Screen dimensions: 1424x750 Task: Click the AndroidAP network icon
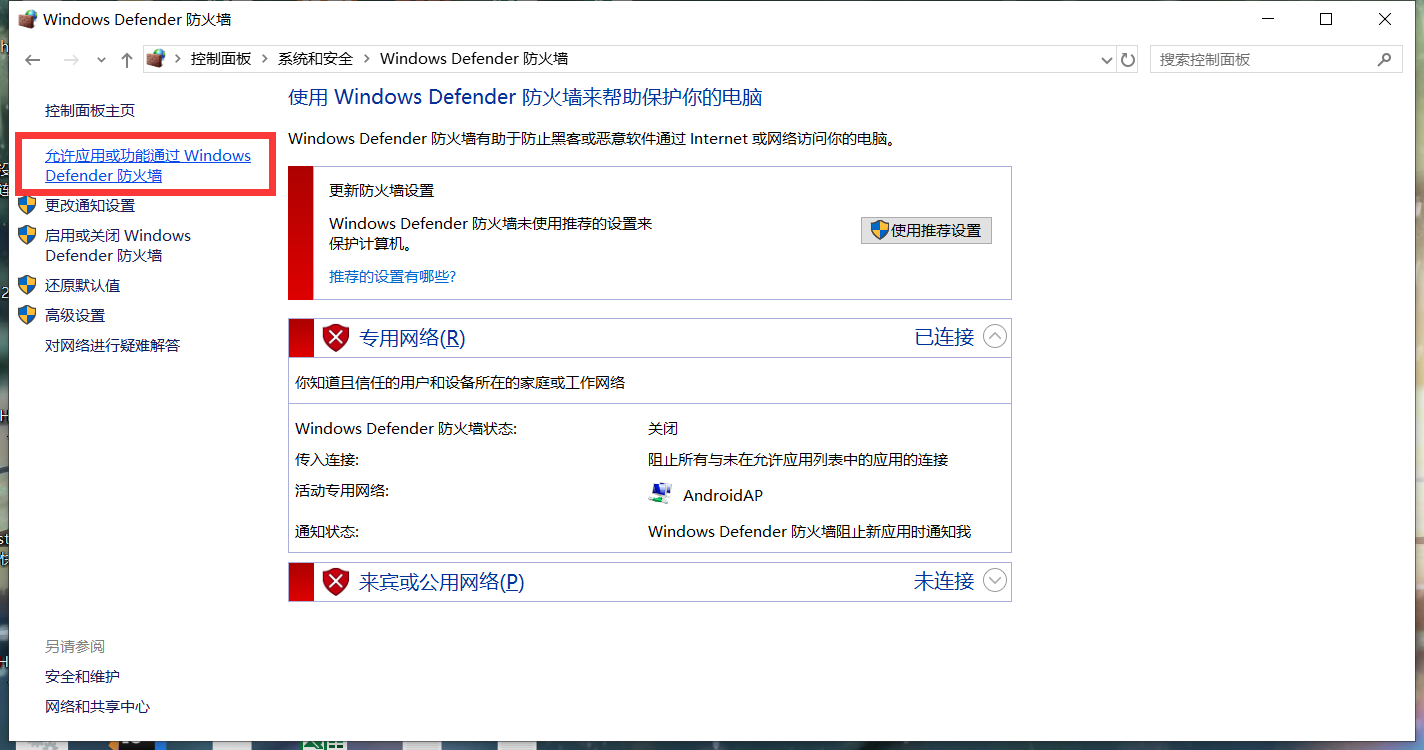click(660, 492)
